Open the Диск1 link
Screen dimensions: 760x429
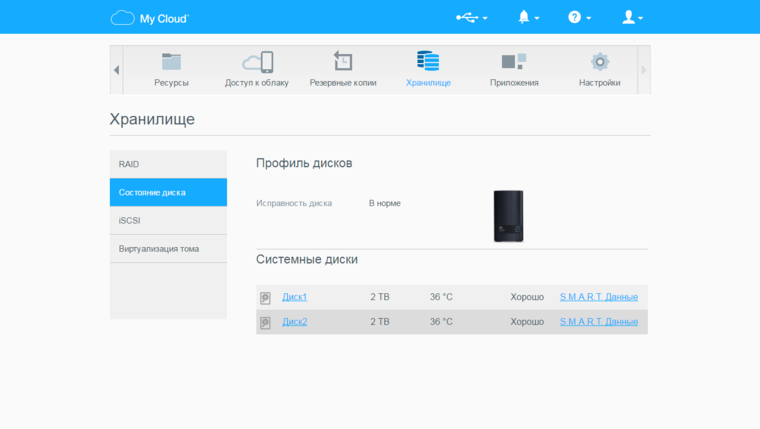pyautogui.click(x=295, y=297)
